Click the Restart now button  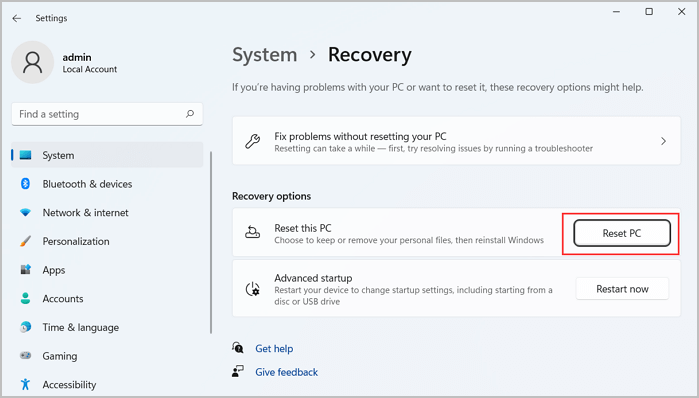(x=622, y=289)
